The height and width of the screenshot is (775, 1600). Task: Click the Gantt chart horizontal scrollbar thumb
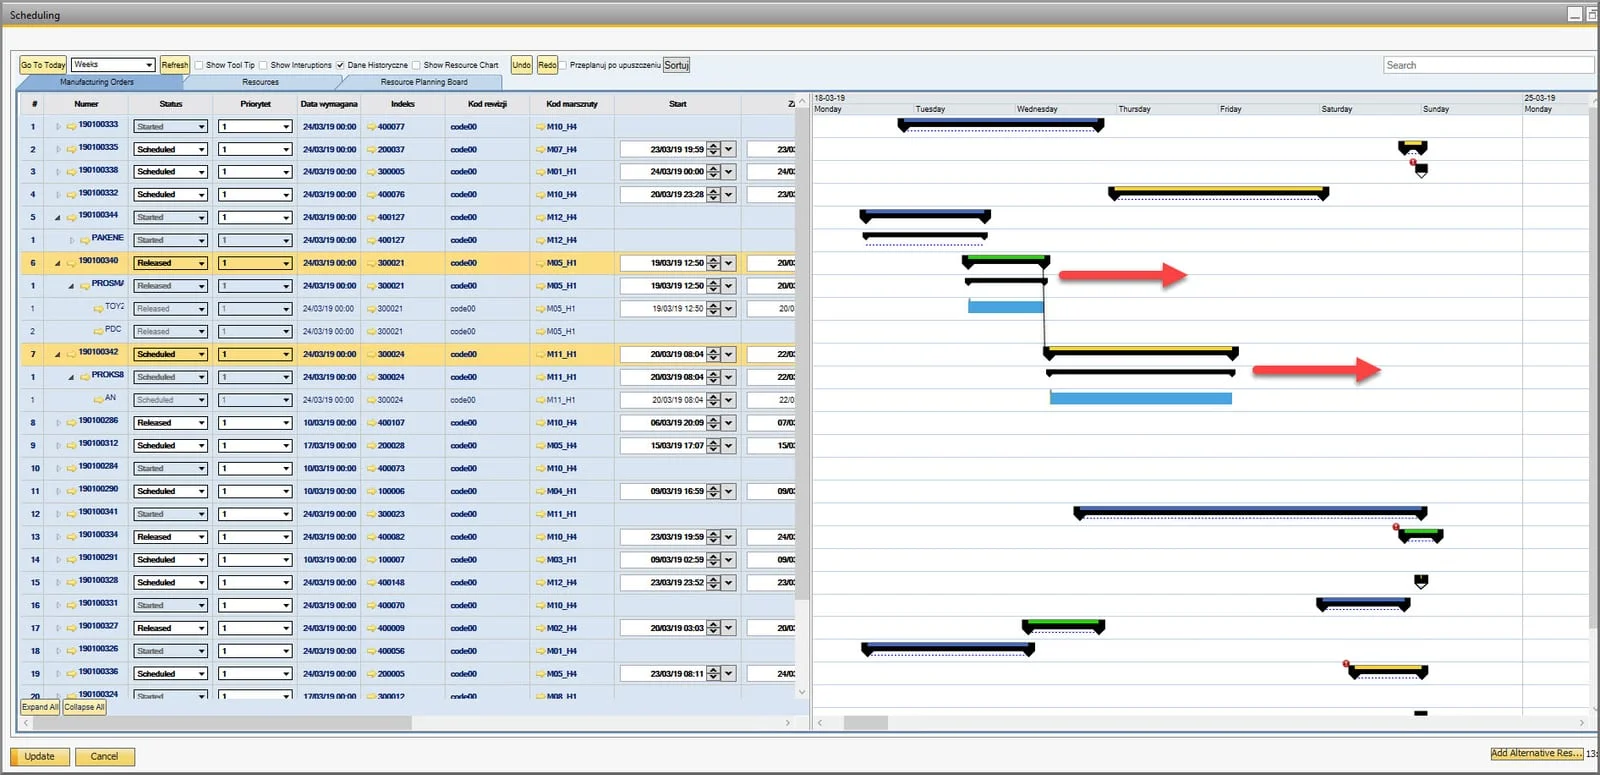[866, 722]
